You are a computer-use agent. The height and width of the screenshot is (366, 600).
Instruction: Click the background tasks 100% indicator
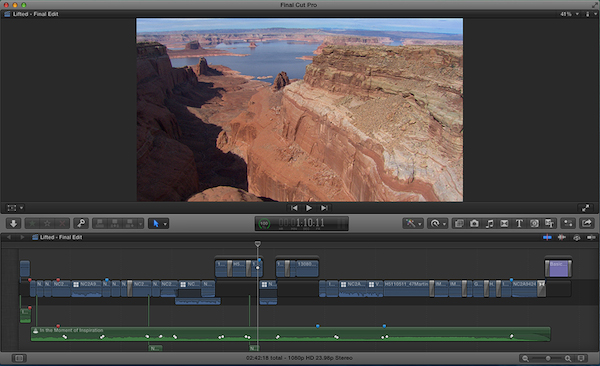[x=264, y=224]
